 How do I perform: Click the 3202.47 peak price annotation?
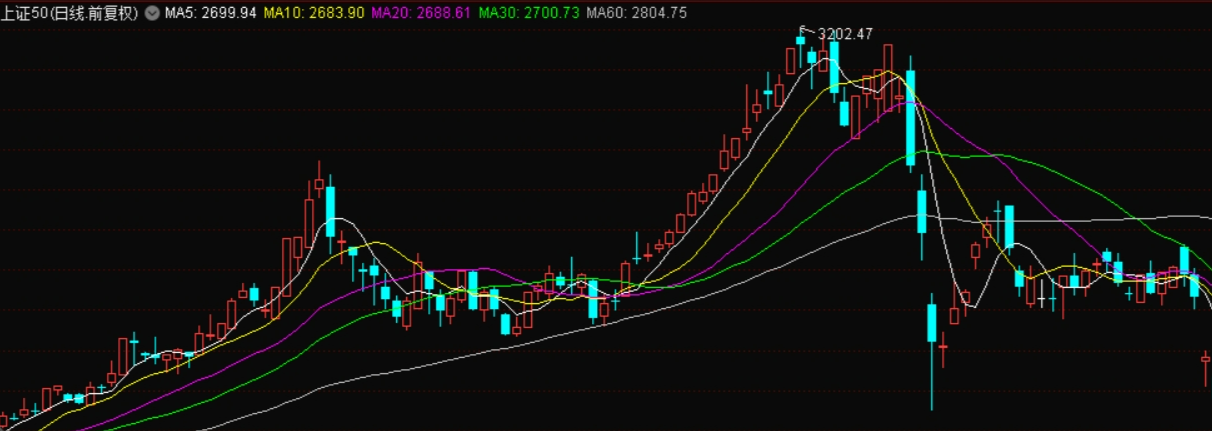click(845, 33)
